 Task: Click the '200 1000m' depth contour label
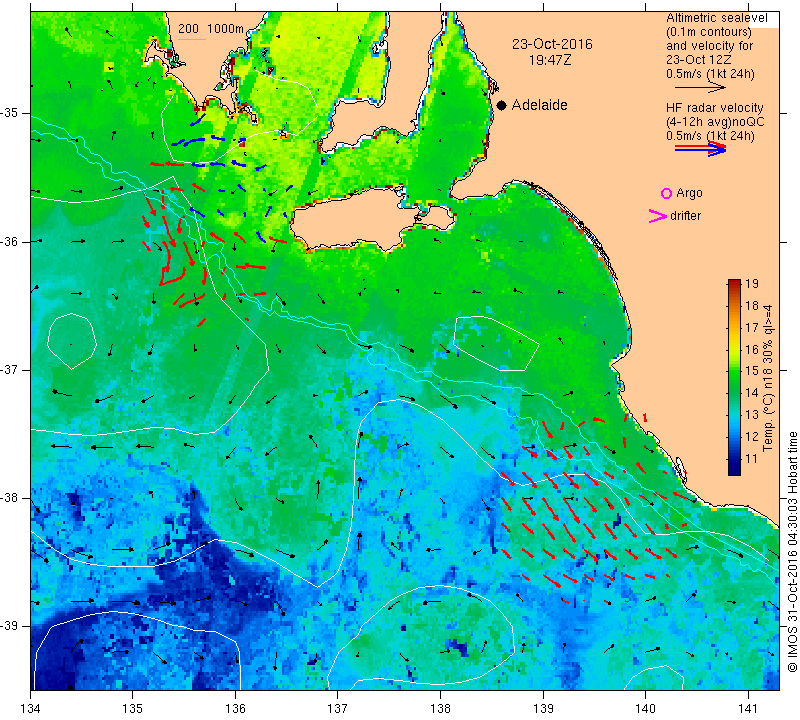pyautogui.click(x=211, y=29)
